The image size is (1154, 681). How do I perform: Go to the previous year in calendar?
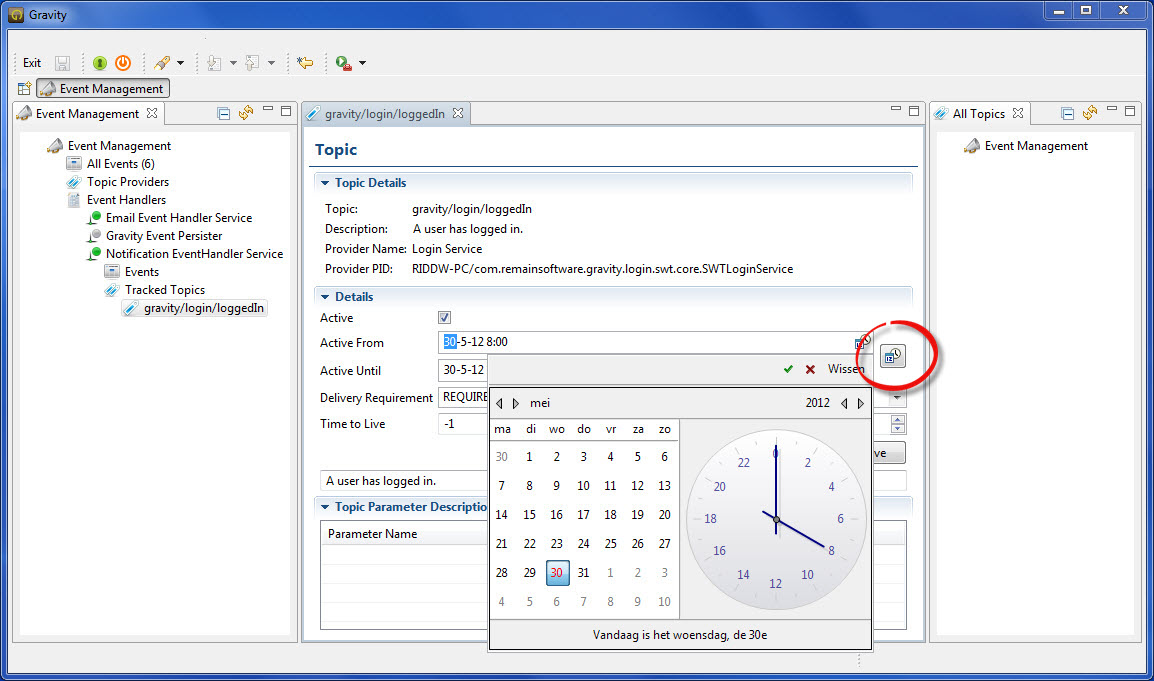[844, 403]
